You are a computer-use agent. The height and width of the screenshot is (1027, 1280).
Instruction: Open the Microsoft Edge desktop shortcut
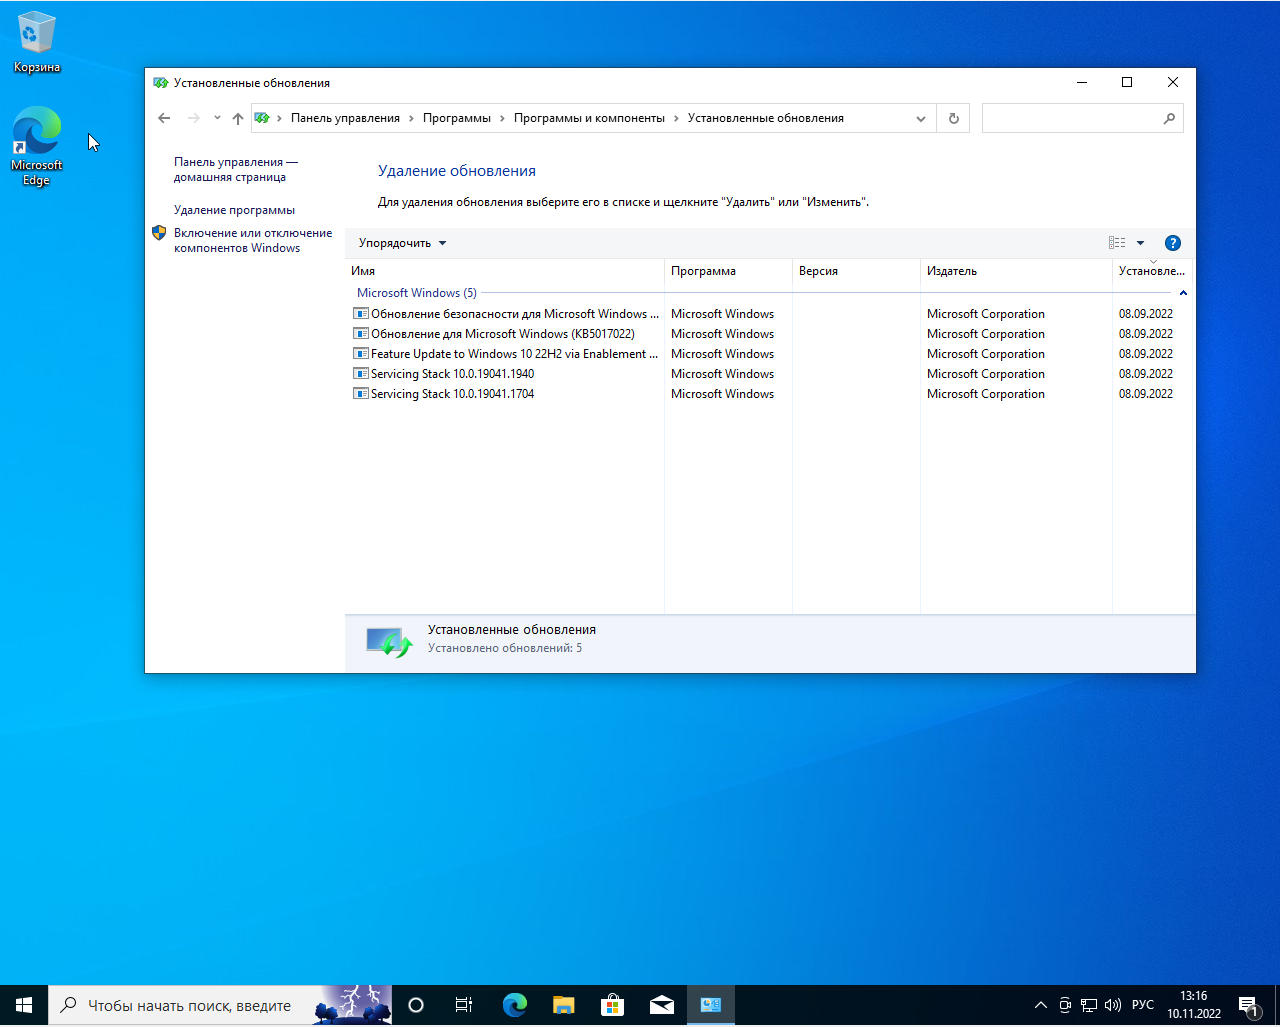tap(37, 146)
